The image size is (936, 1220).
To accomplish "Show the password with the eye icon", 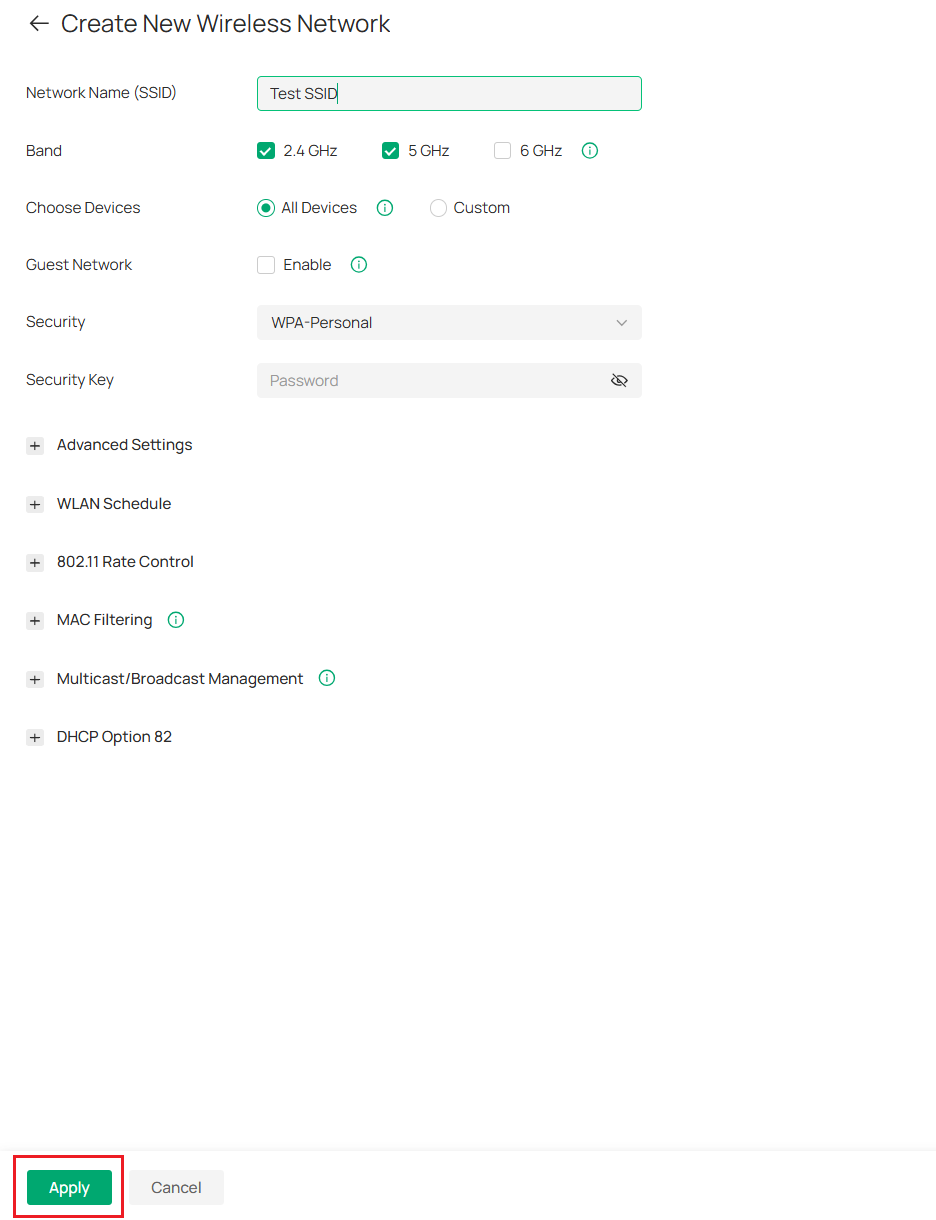I will point(619,381).
